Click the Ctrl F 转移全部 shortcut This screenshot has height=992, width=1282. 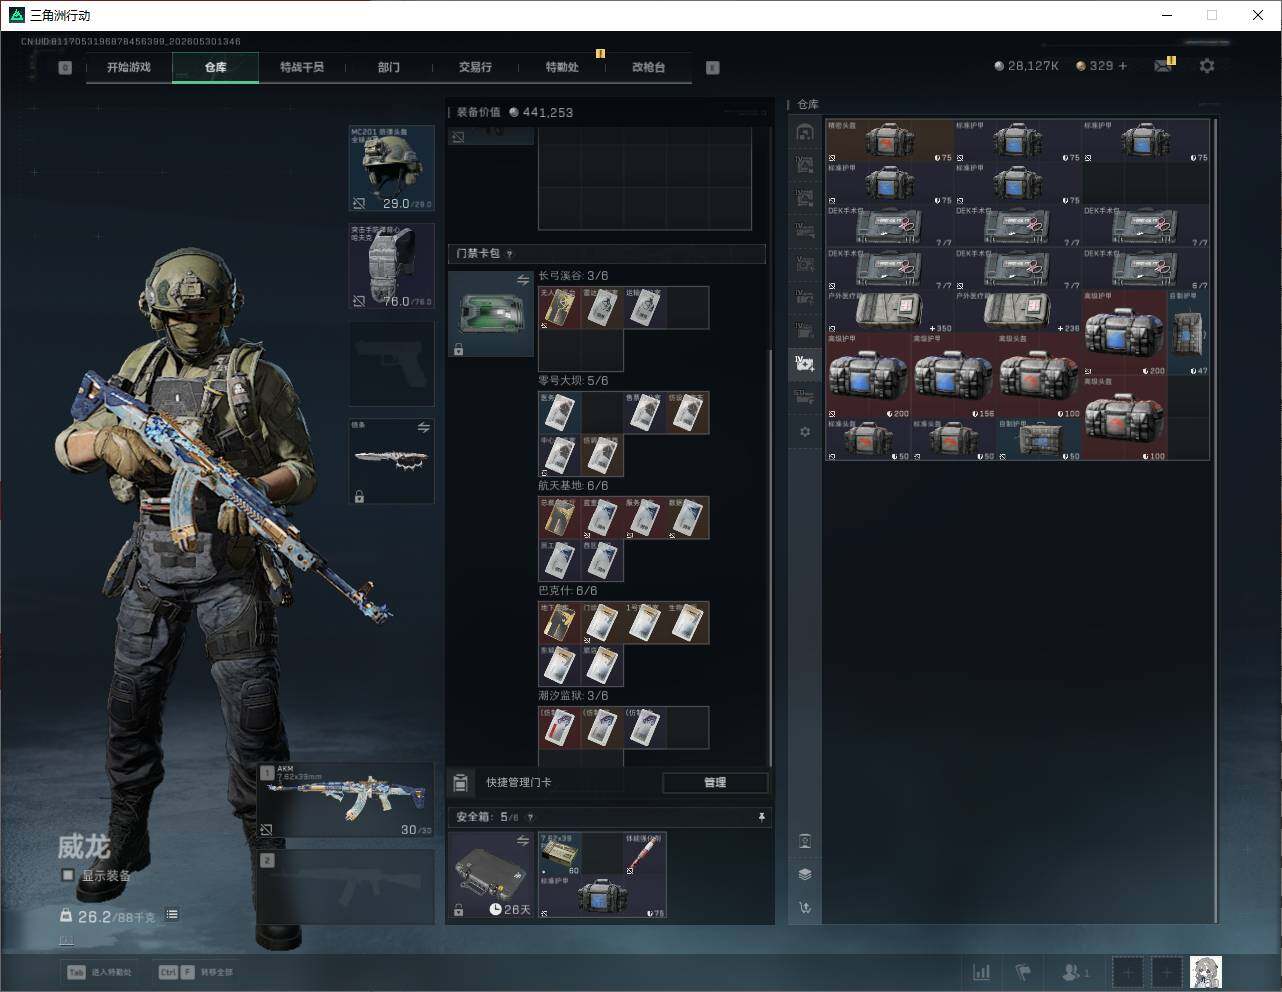195,972
